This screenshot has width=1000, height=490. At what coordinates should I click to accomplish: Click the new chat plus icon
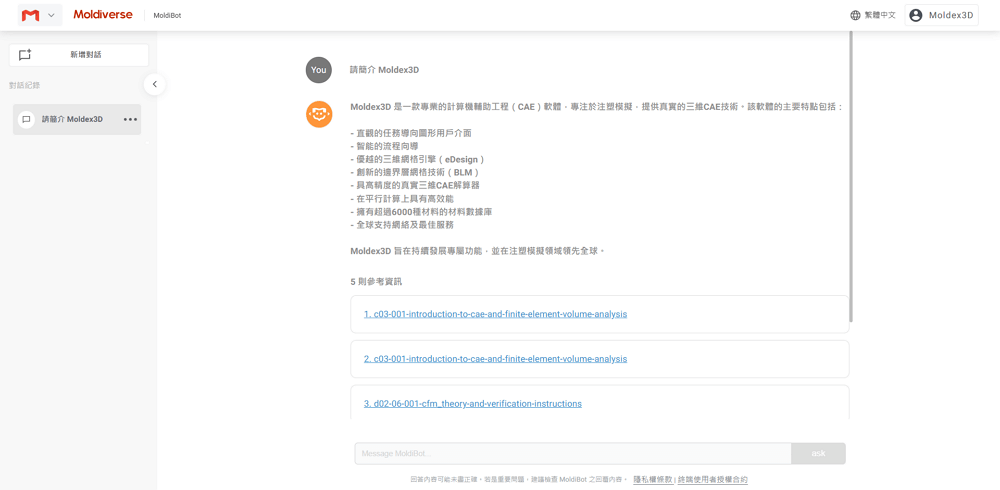[x=25, y=55]
